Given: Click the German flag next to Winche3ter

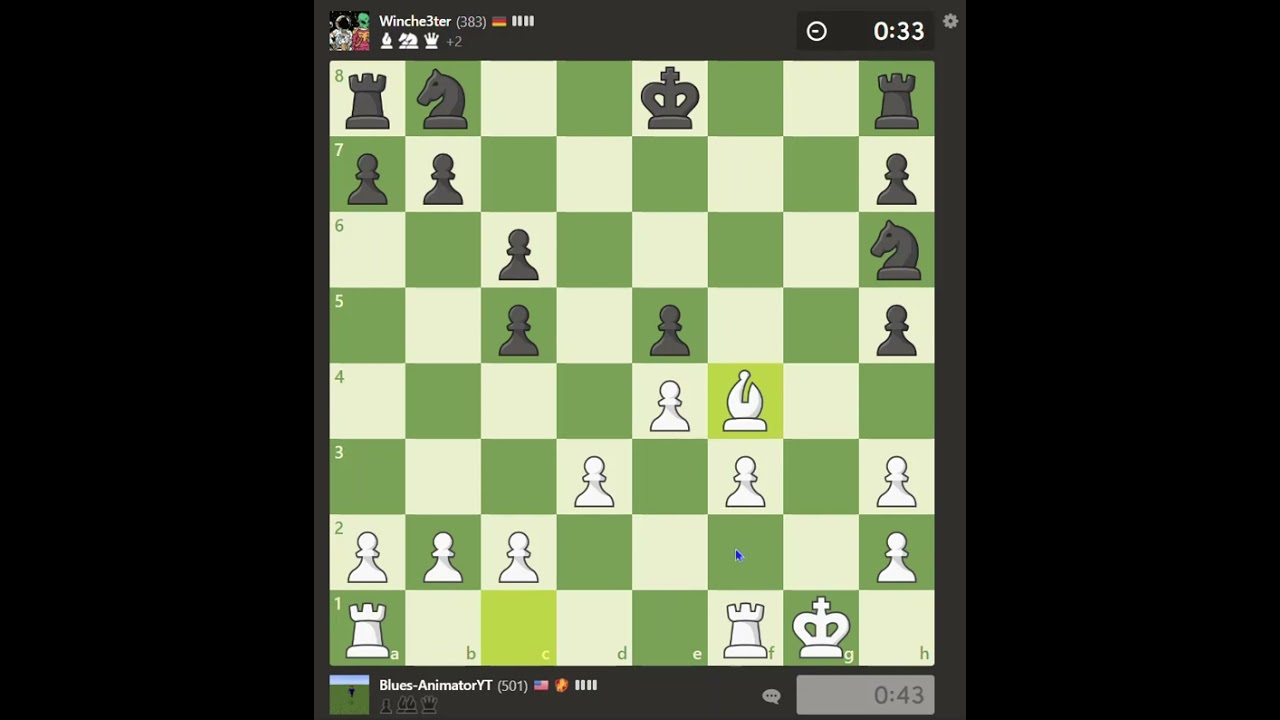Looking at the screenshot, I should click(x=498, y=21).
